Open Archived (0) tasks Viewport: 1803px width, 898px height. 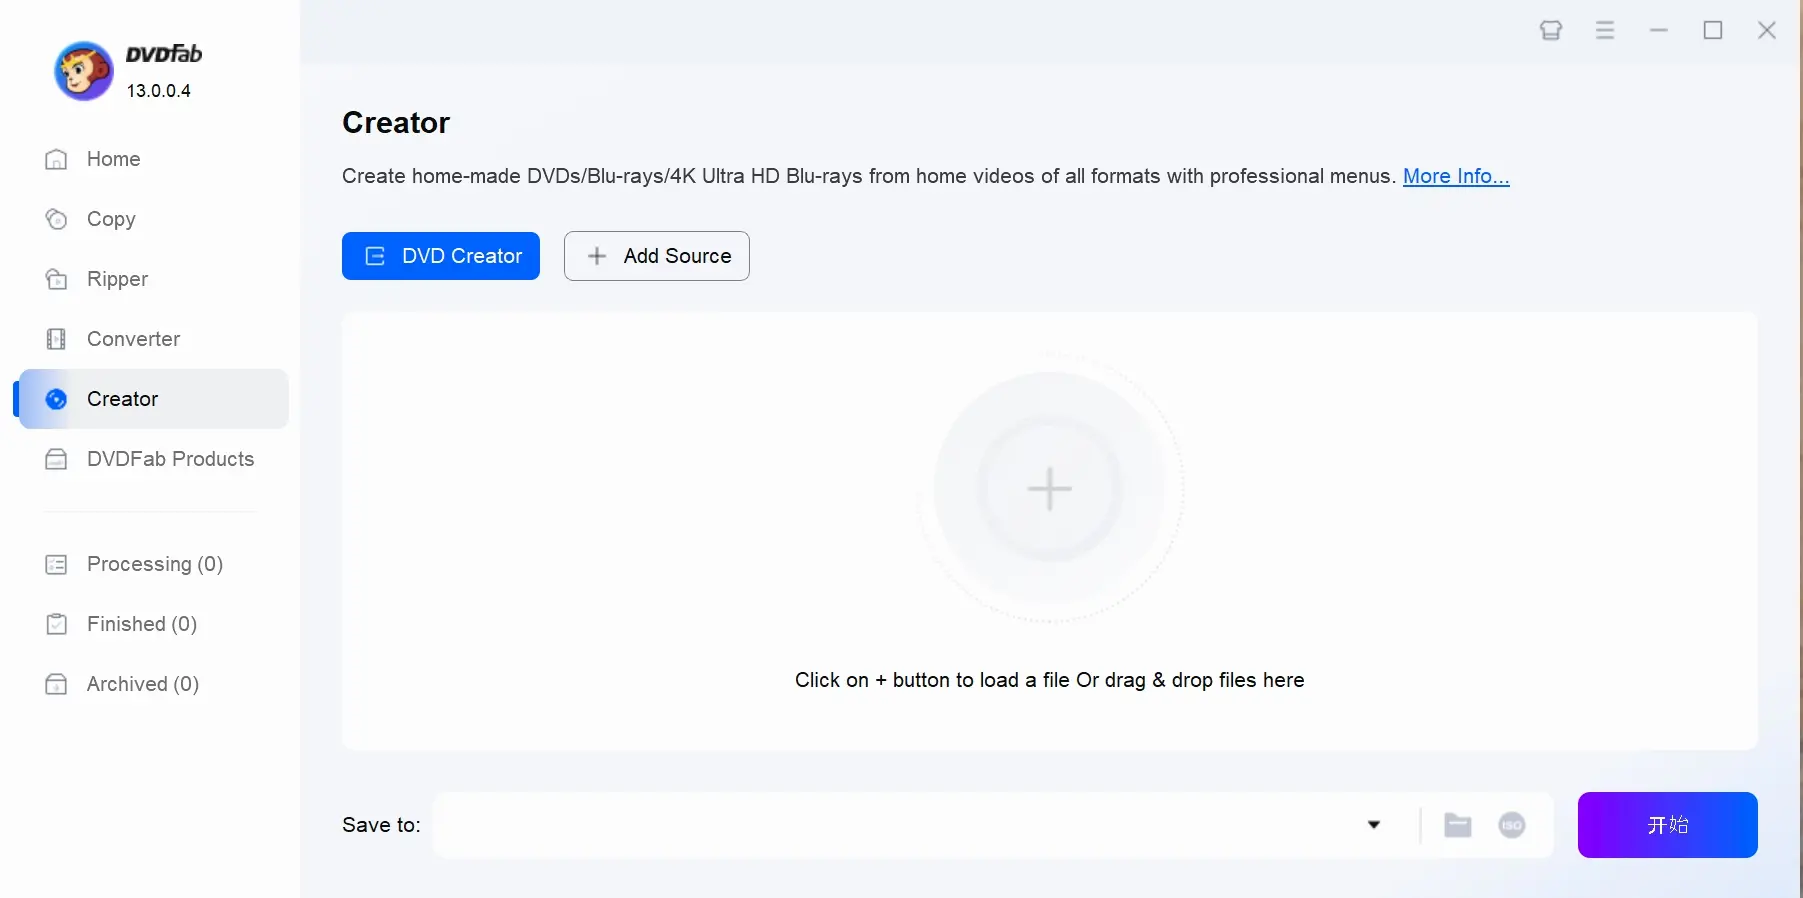pos(153,684)
